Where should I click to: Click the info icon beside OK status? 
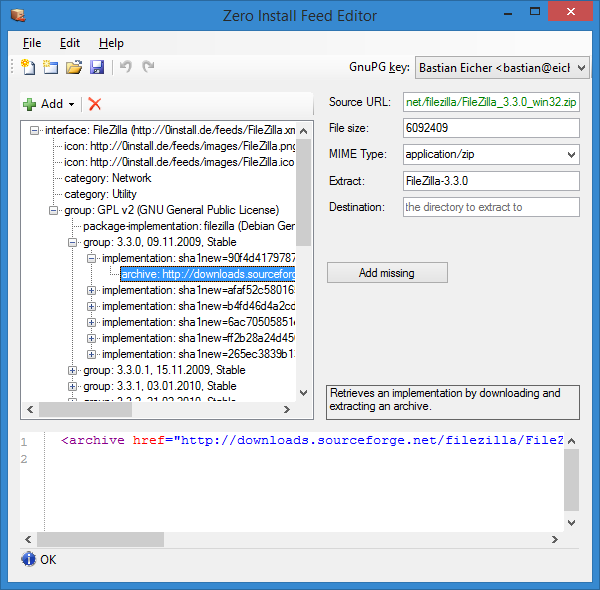pos(28,559)
